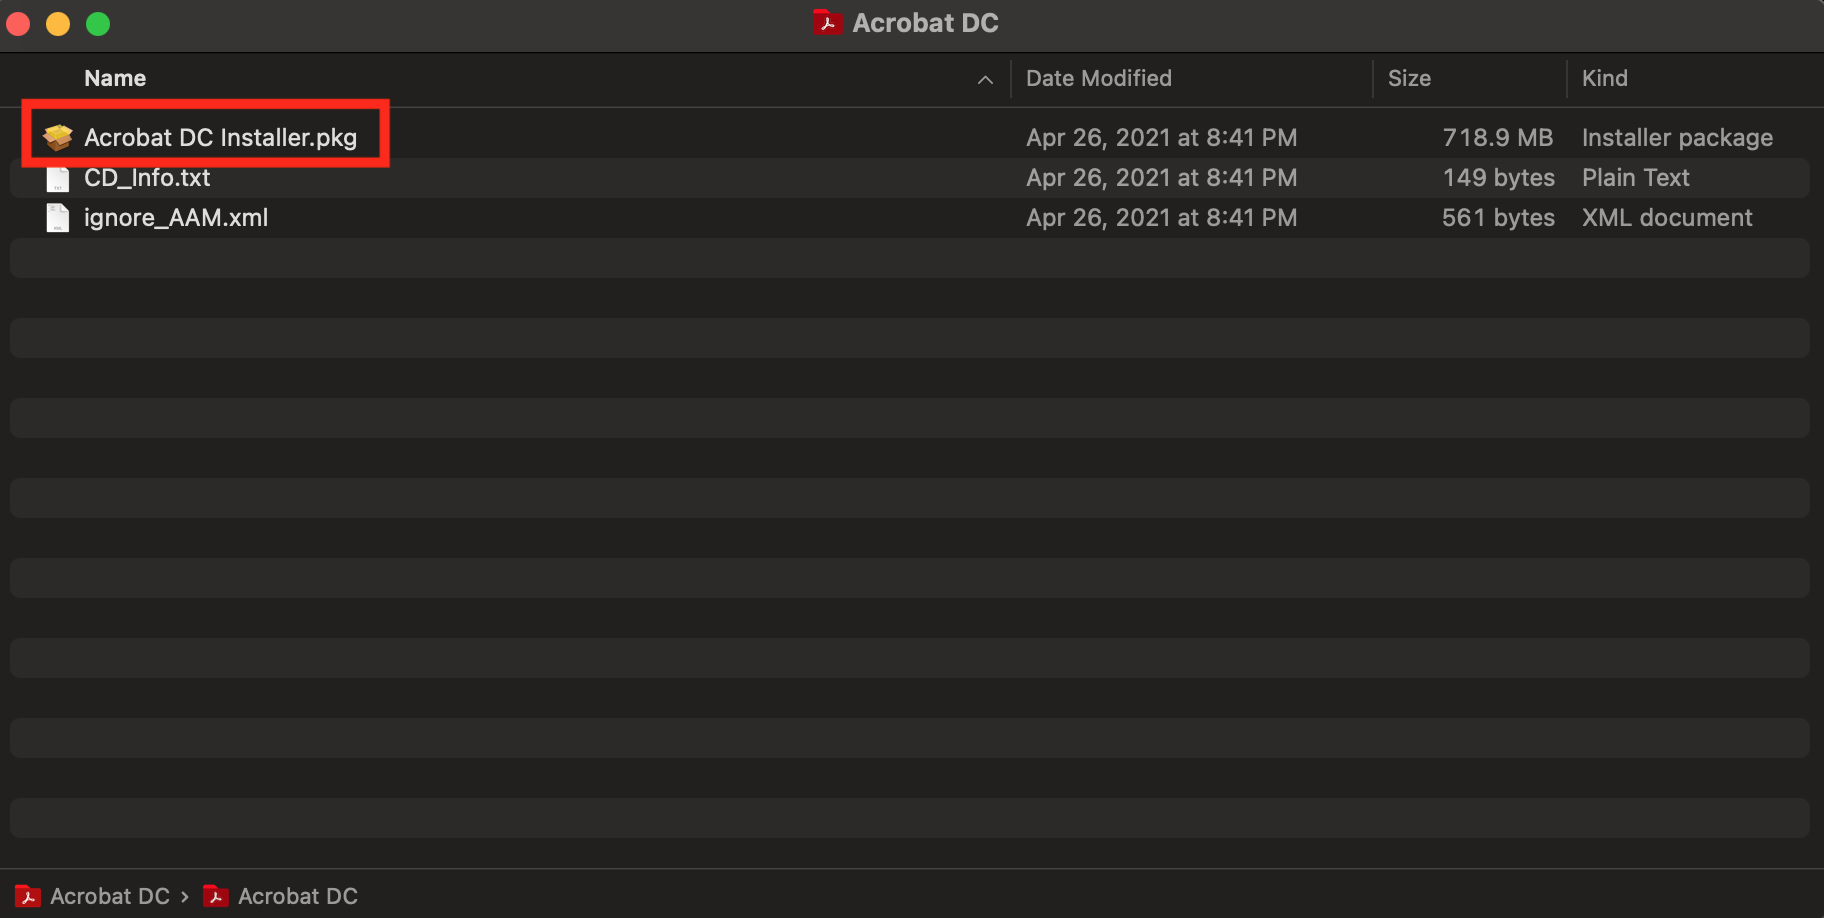Click the XML document kind entry
Viewport: 1824px width, 918px height.
[x=1667, y=218]
